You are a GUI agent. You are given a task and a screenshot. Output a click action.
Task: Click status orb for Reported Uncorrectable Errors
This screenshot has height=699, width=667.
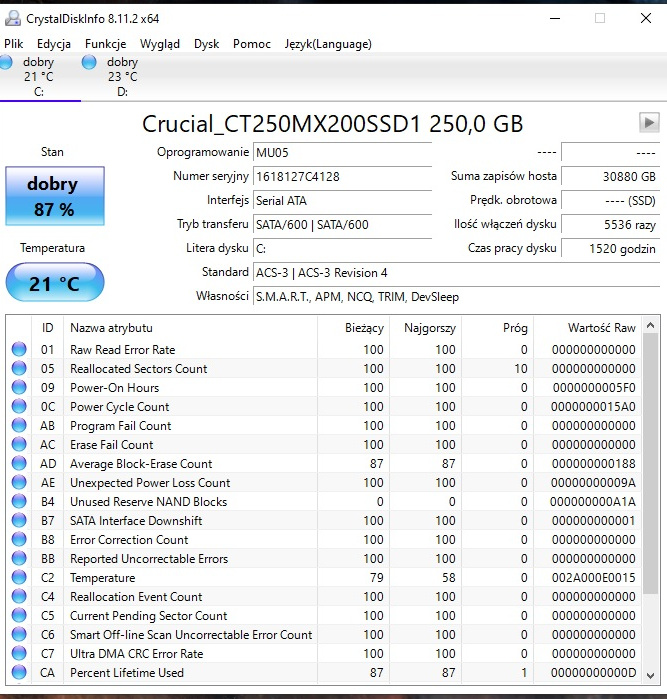pos(19,558)
